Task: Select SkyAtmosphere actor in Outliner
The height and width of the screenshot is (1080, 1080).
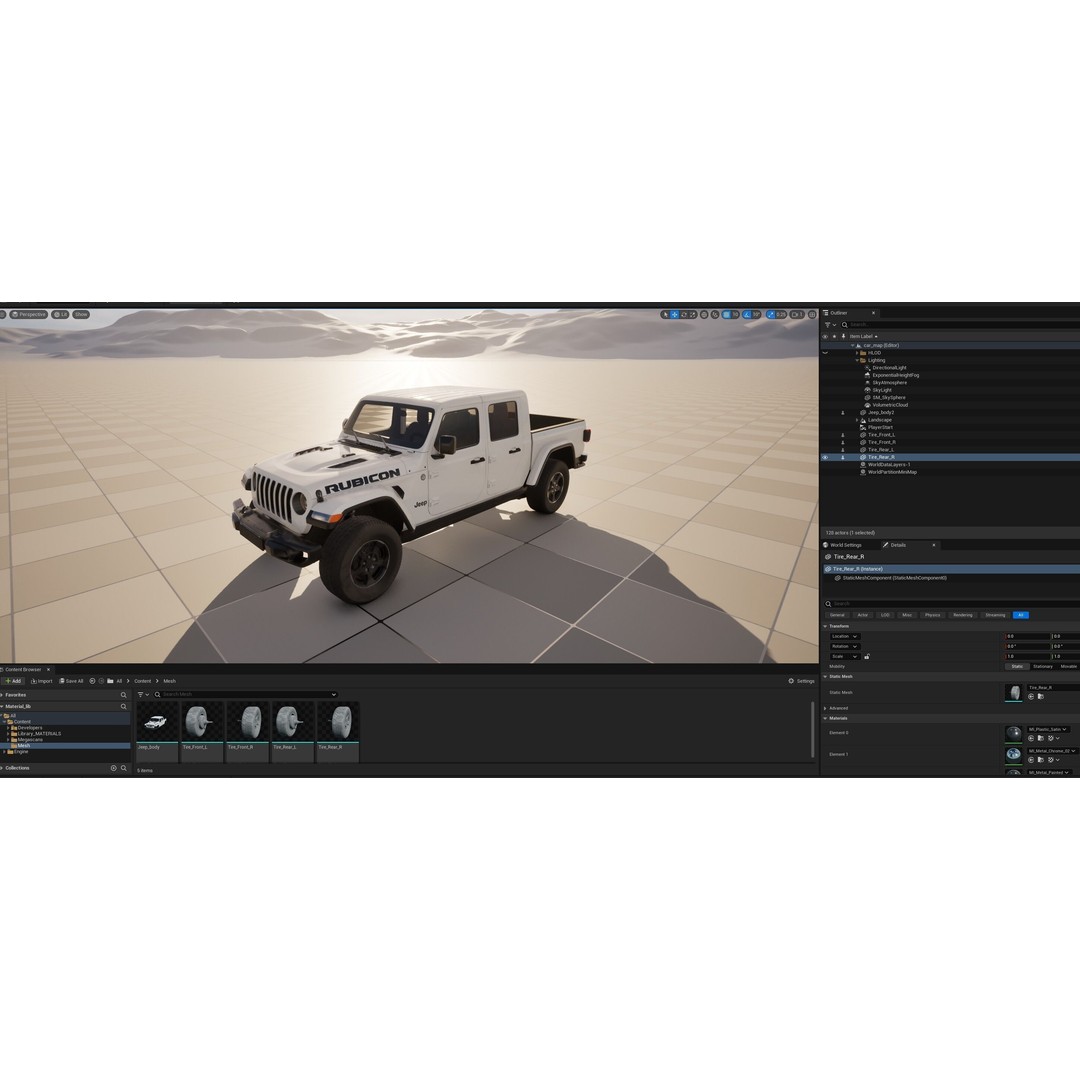Action: (889, 383)
